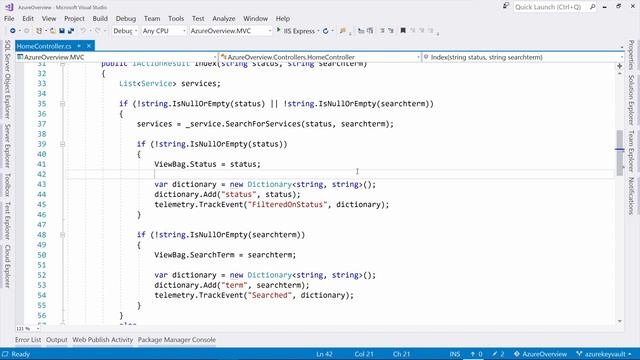Click the Find in Files toolbar icon
This screenshot has width=640, height=360.
343,31
